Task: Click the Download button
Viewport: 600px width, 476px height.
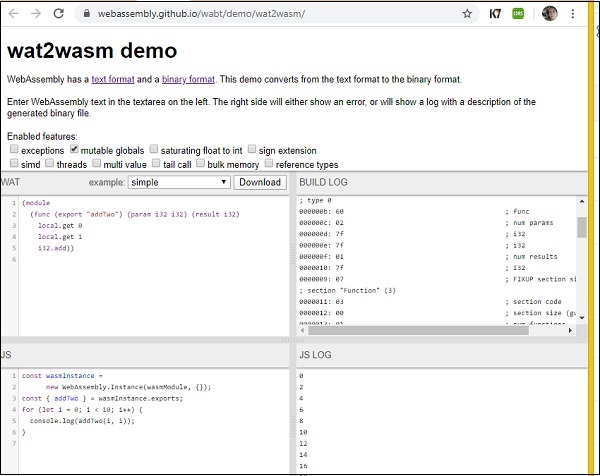Action: point(259,183)
